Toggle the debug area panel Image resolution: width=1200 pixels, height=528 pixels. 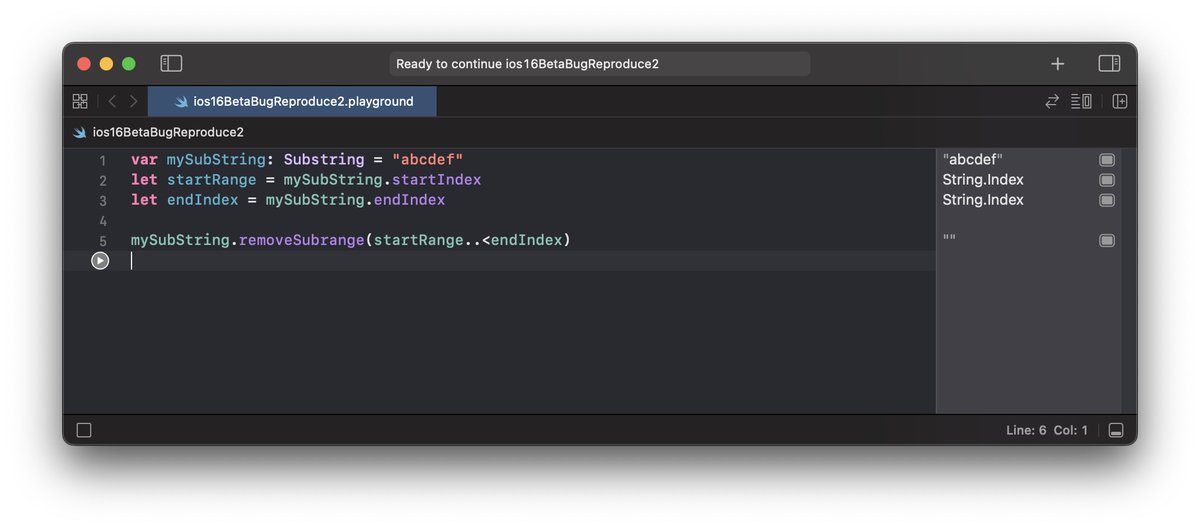1116,430
